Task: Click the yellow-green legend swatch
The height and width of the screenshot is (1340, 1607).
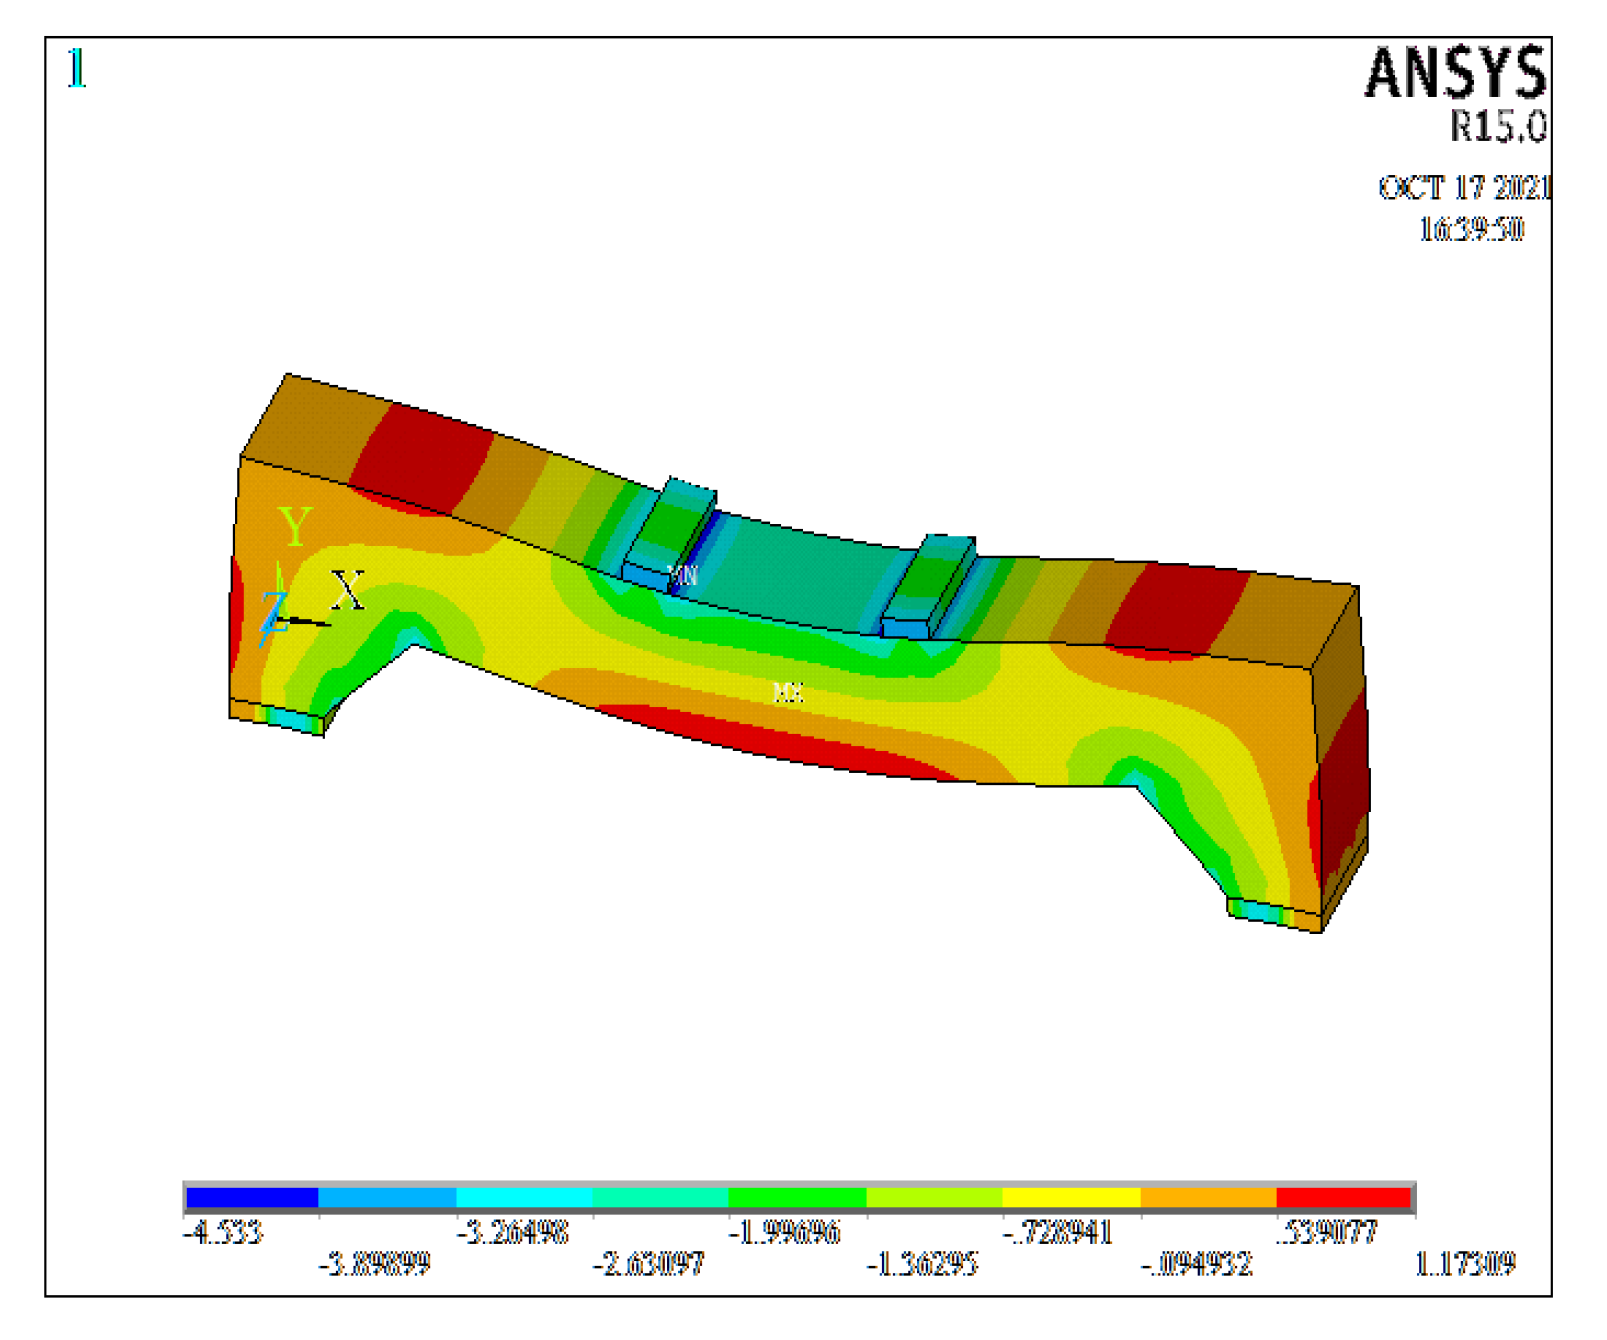Action: [x=934, y=1197]
